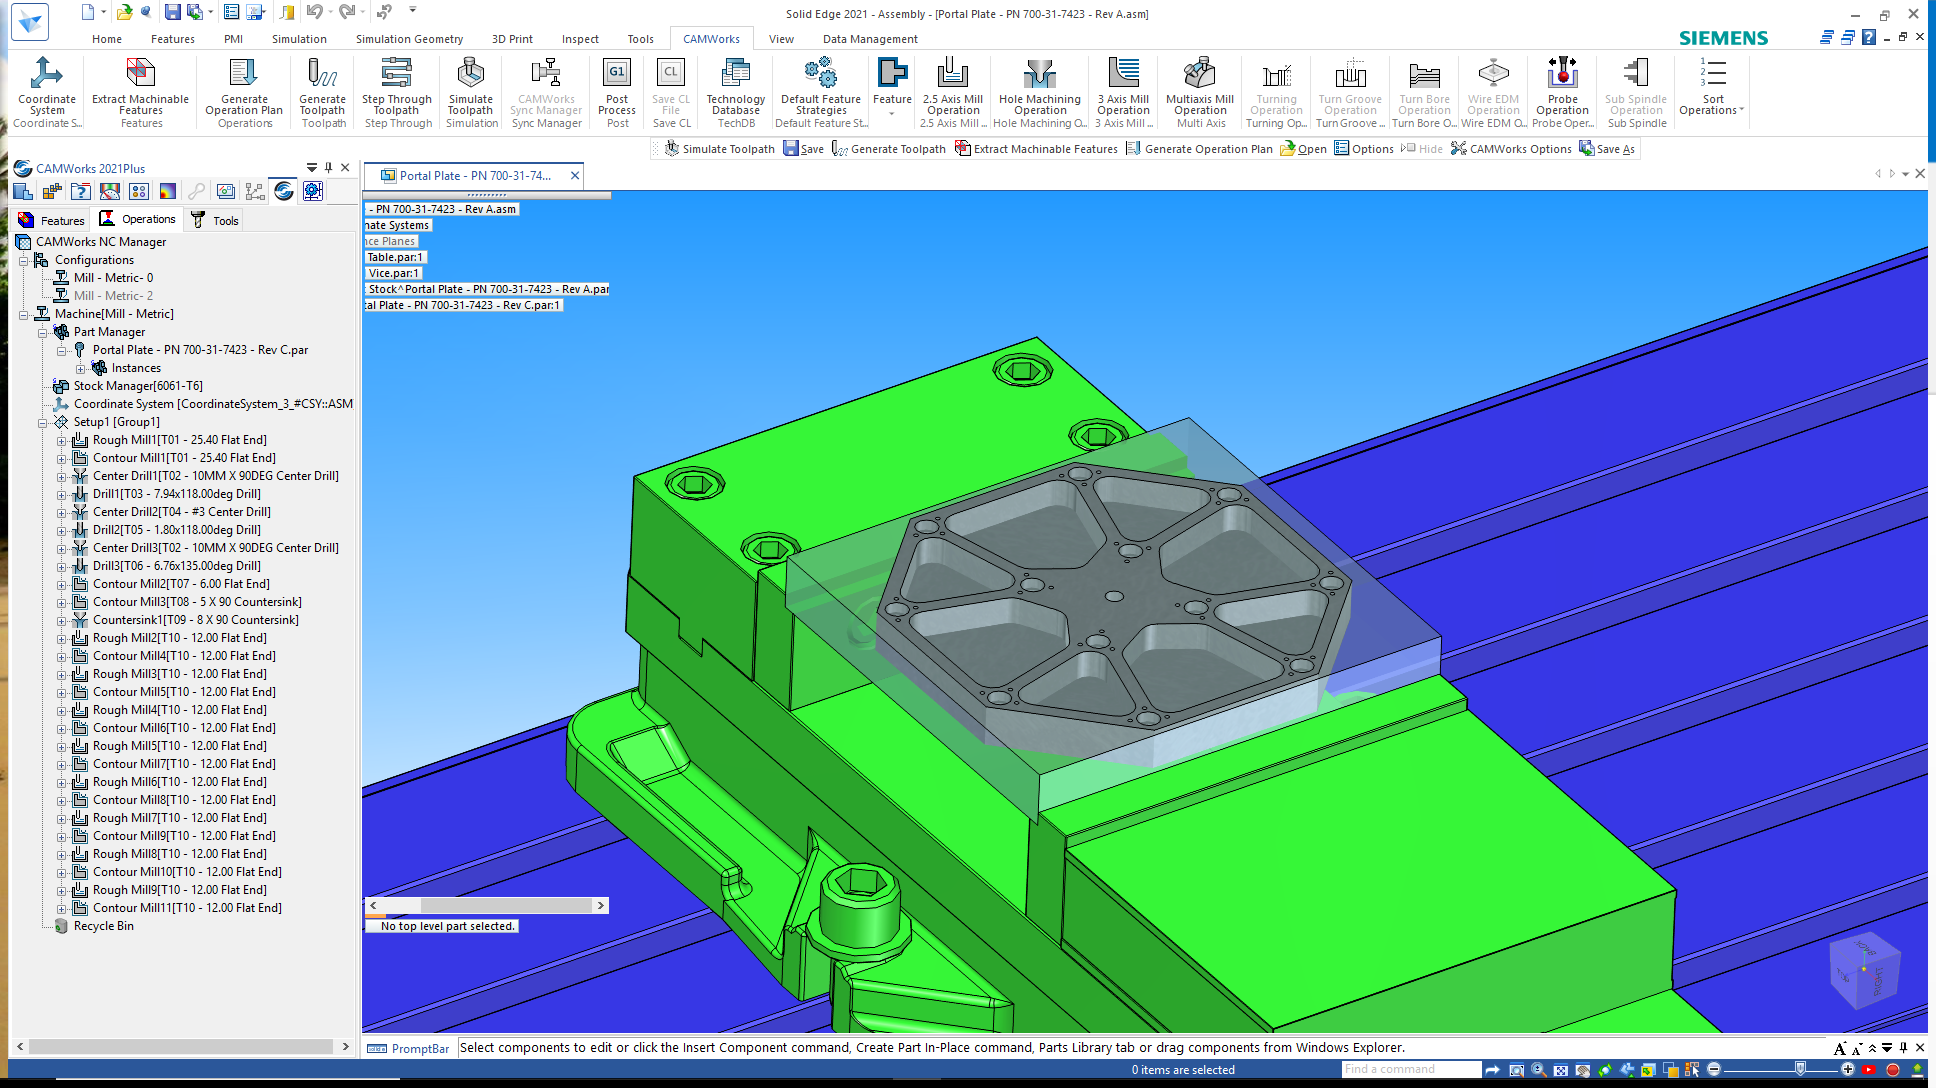Switch to the Home ribbon tab

(107, 39)
